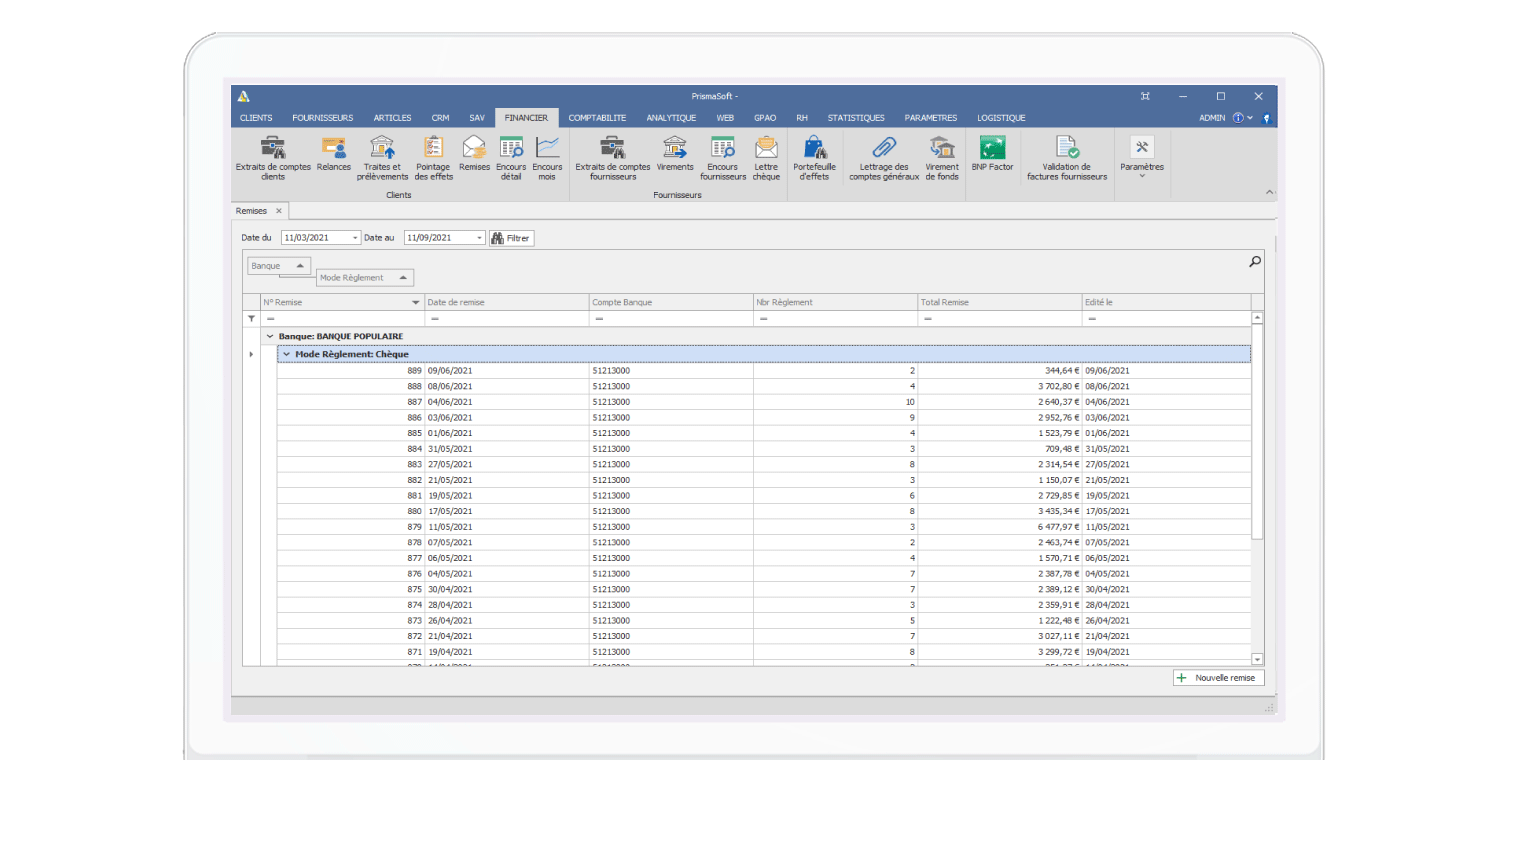This screenshot has width=1520, height=842.
Task: Click the fullscreen icon in title bar
Action: (1145, 96)
